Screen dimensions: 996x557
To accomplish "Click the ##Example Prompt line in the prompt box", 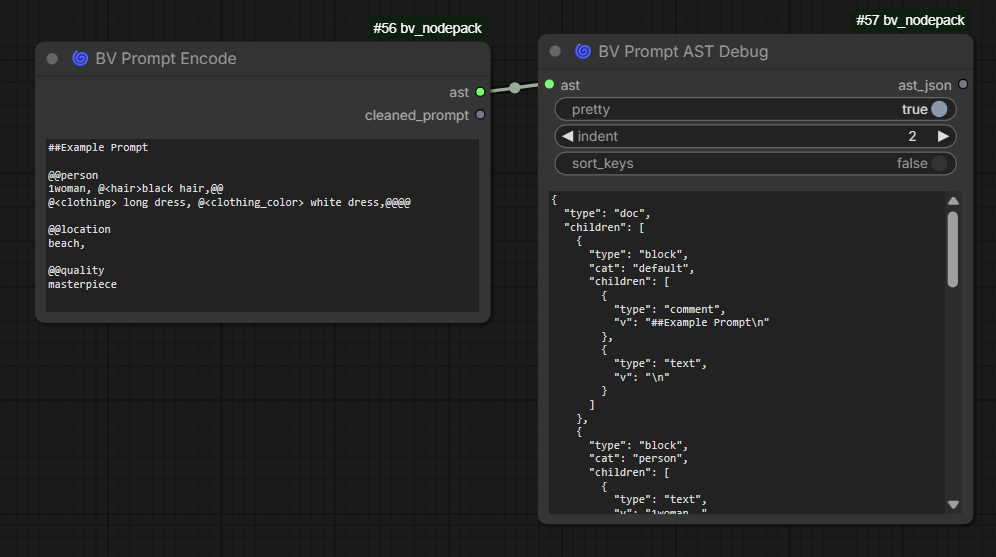I will pos(98,147).
